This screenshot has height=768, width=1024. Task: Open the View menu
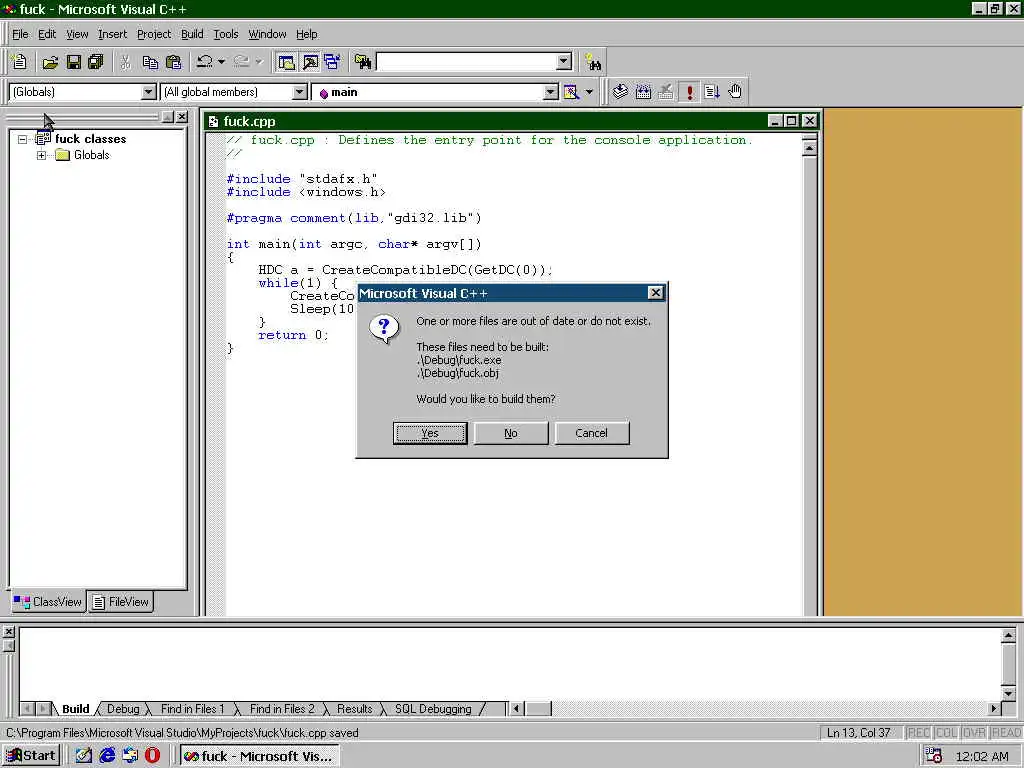77,34
